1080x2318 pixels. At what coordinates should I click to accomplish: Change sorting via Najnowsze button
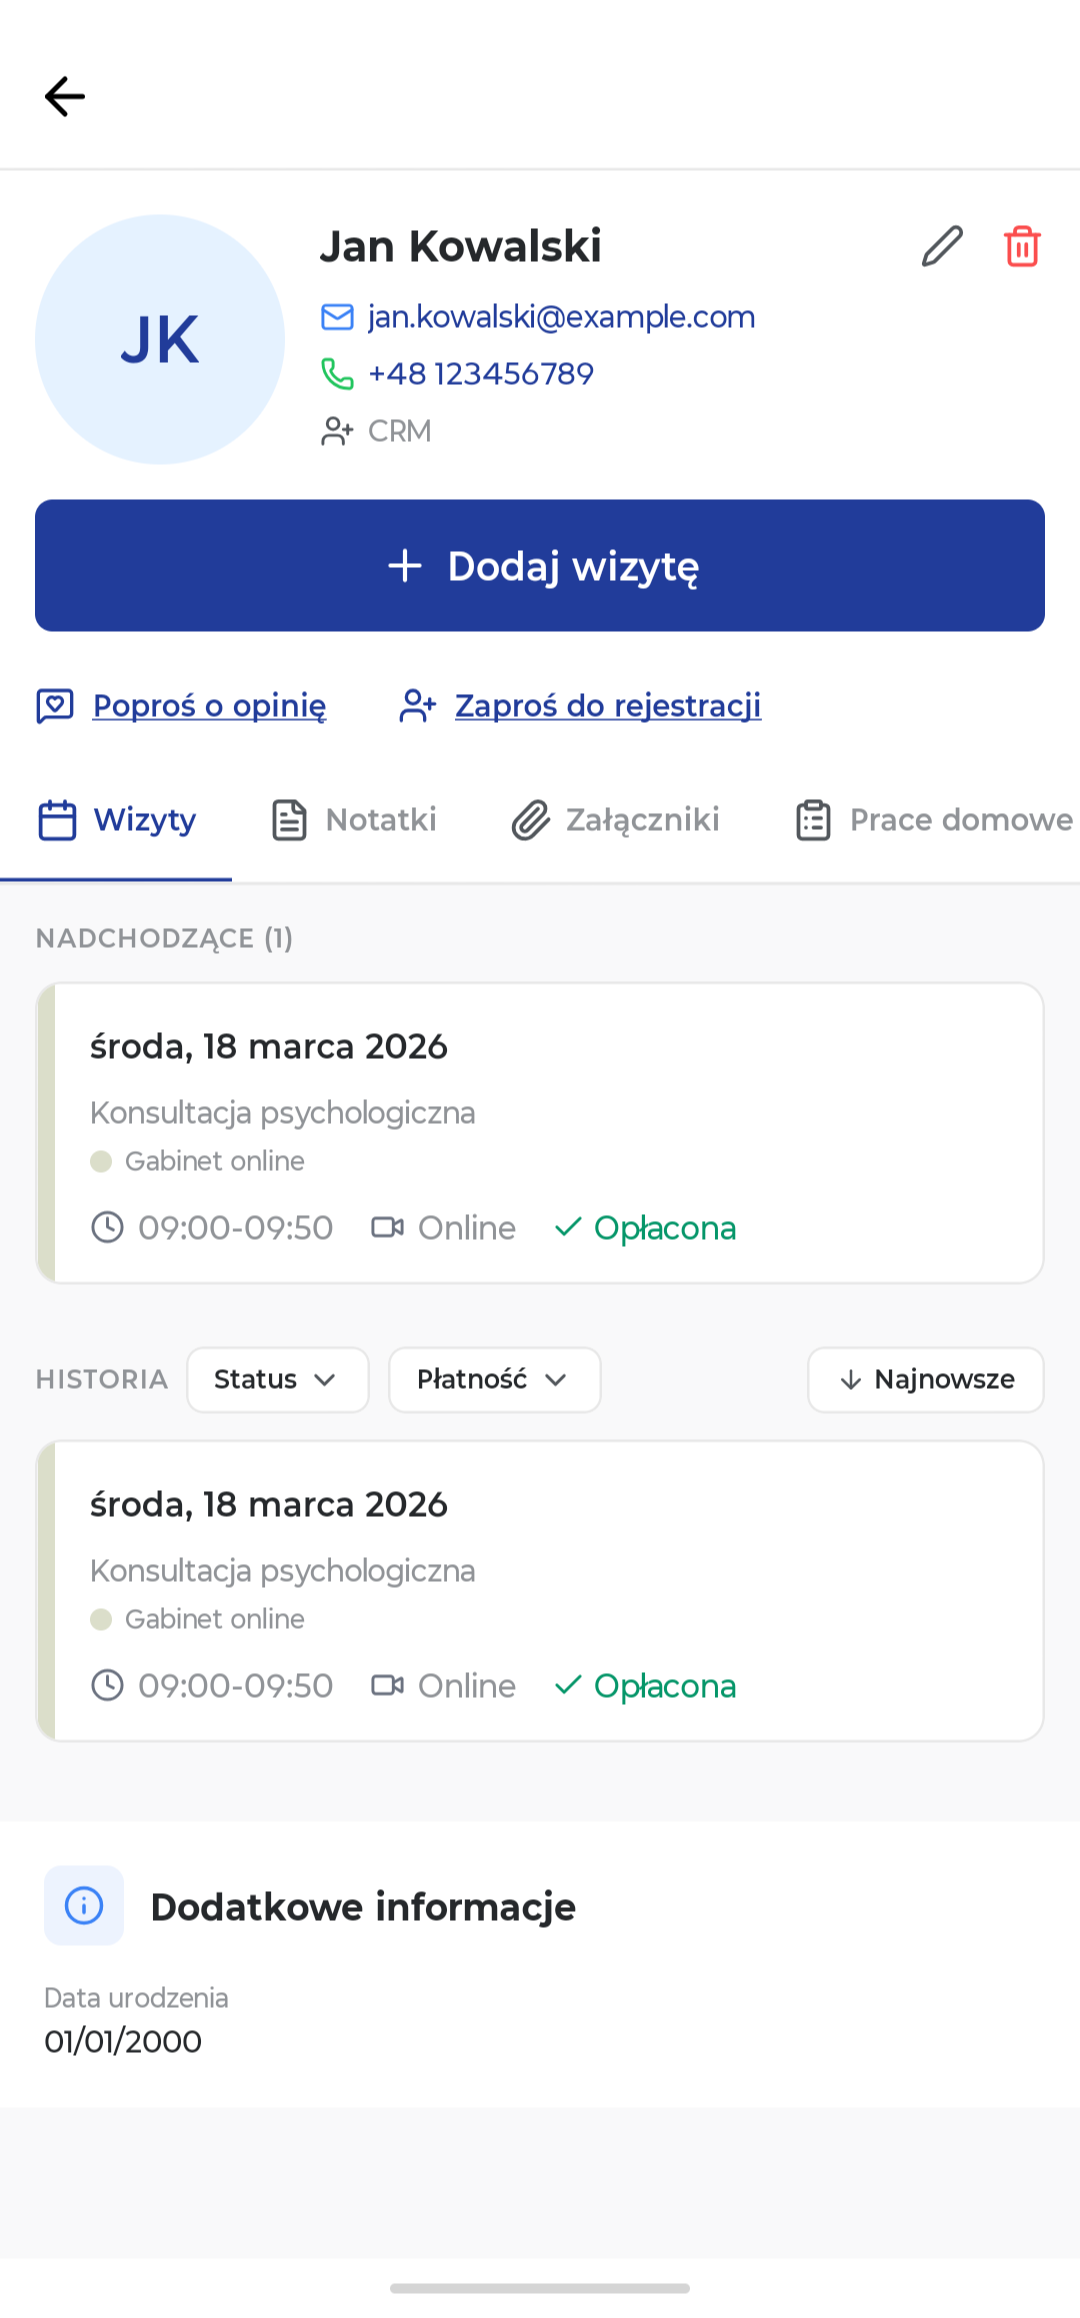tap(926, 1380)
